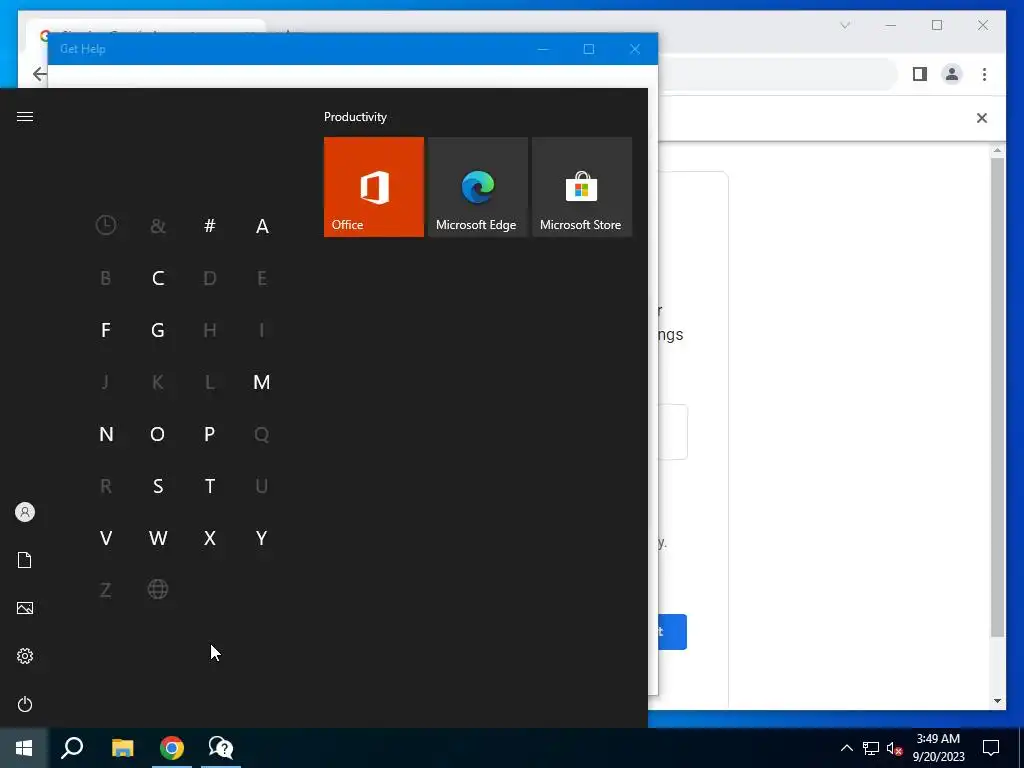Jump to letter Y apps

pos(262,538)
